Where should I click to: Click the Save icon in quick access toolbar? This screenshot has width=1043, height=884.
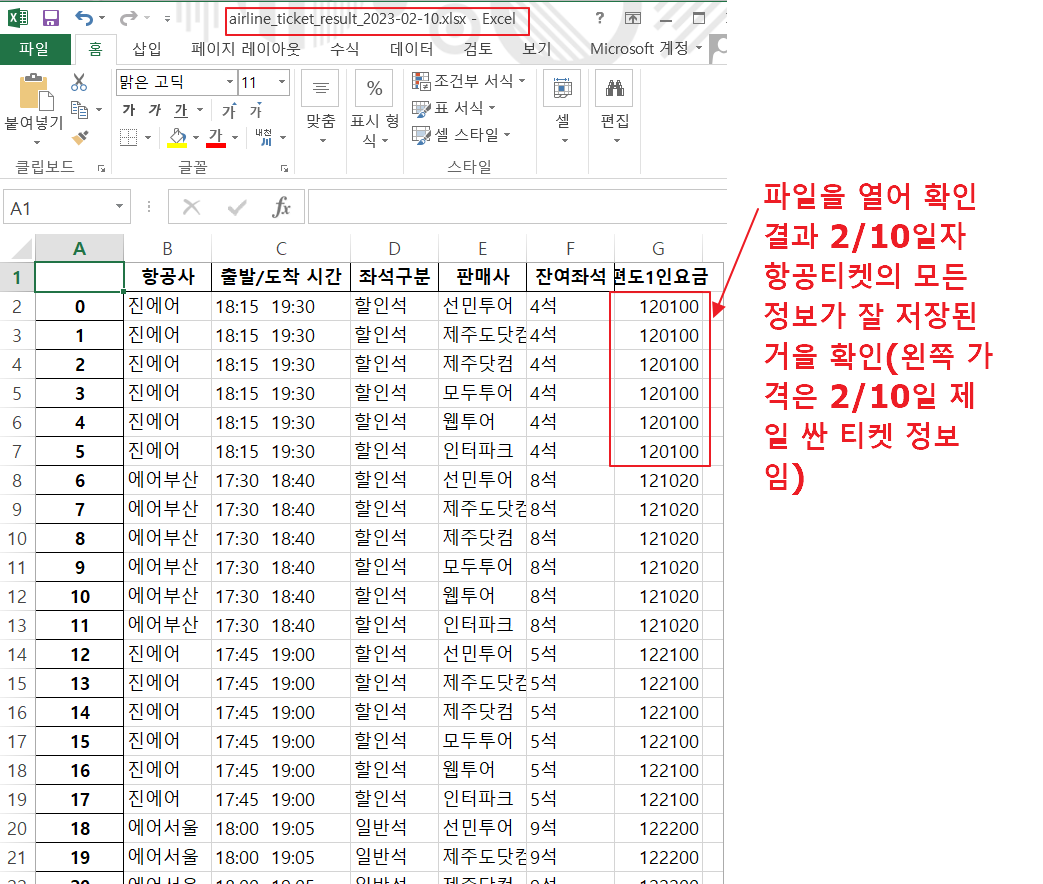click(x=51, y=18)
